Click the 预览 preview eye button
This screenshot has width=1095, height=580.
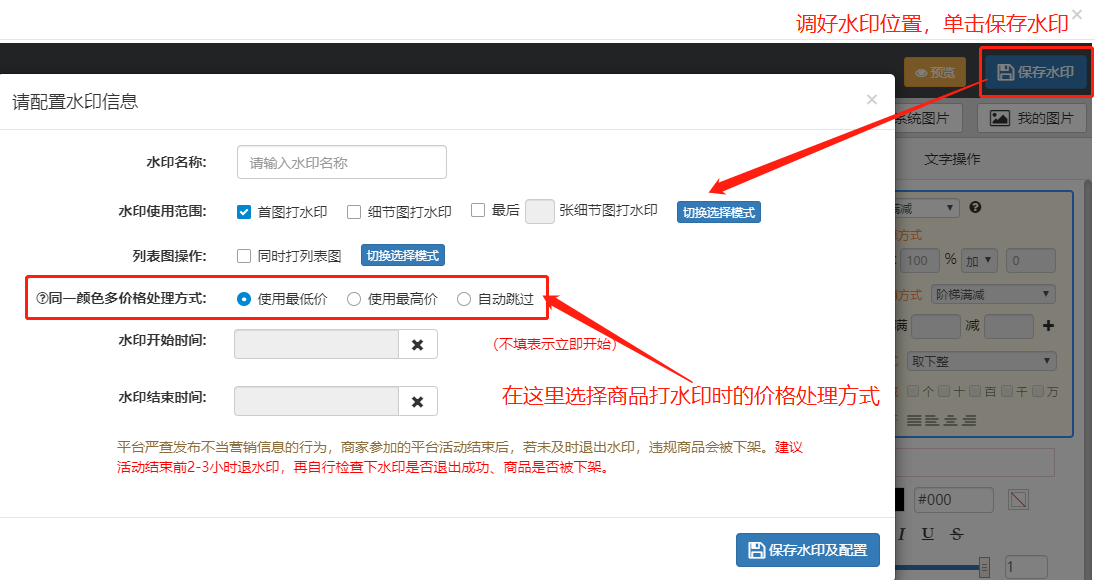click(934, 72)
